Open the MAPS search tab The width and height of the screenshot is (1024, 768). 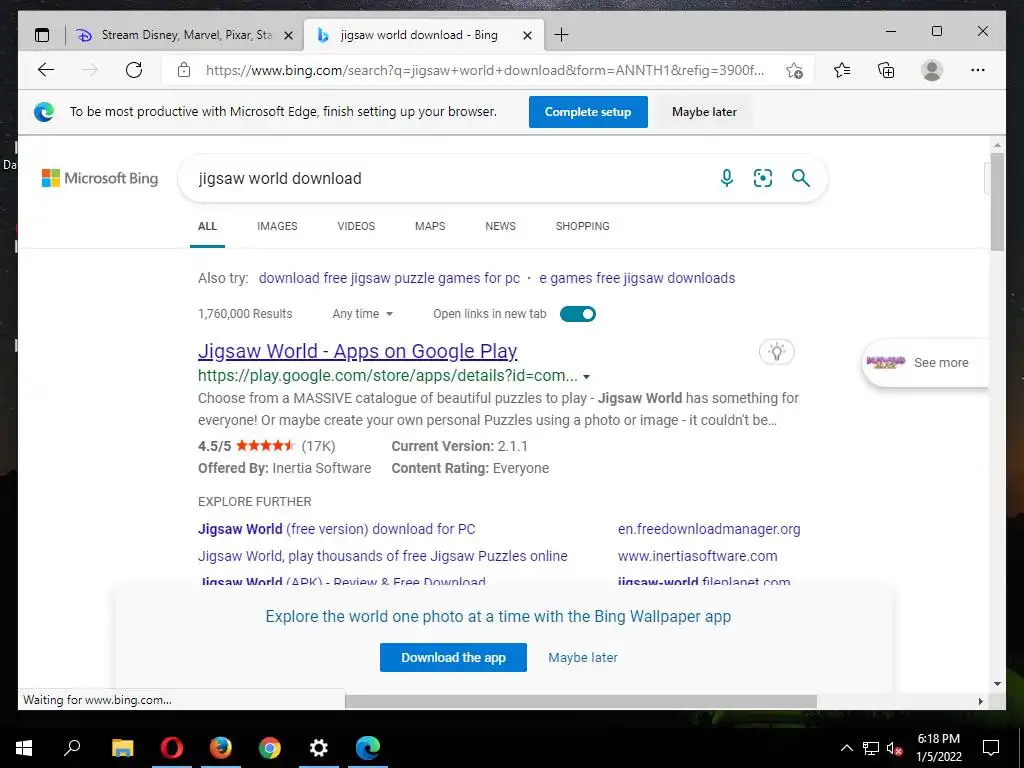coord(430,226)
